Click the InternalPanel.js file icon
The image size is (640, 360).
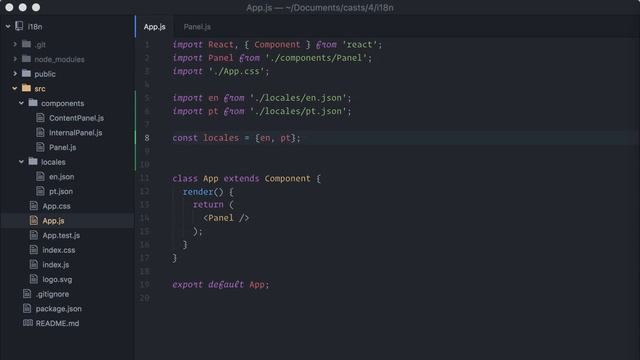click(40, 132)
